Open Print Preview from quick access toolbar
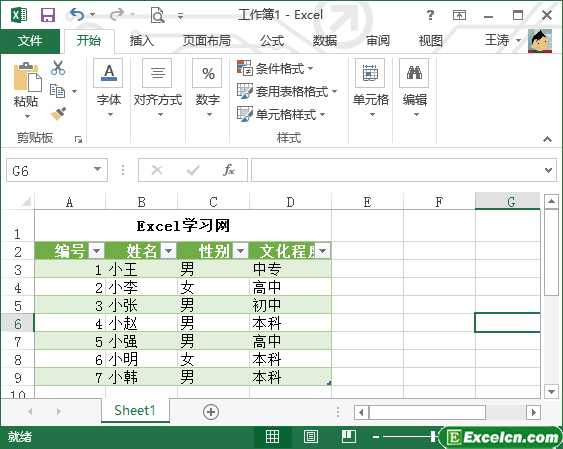The height and width of the screenshot is (449, 563). point(157,15)
